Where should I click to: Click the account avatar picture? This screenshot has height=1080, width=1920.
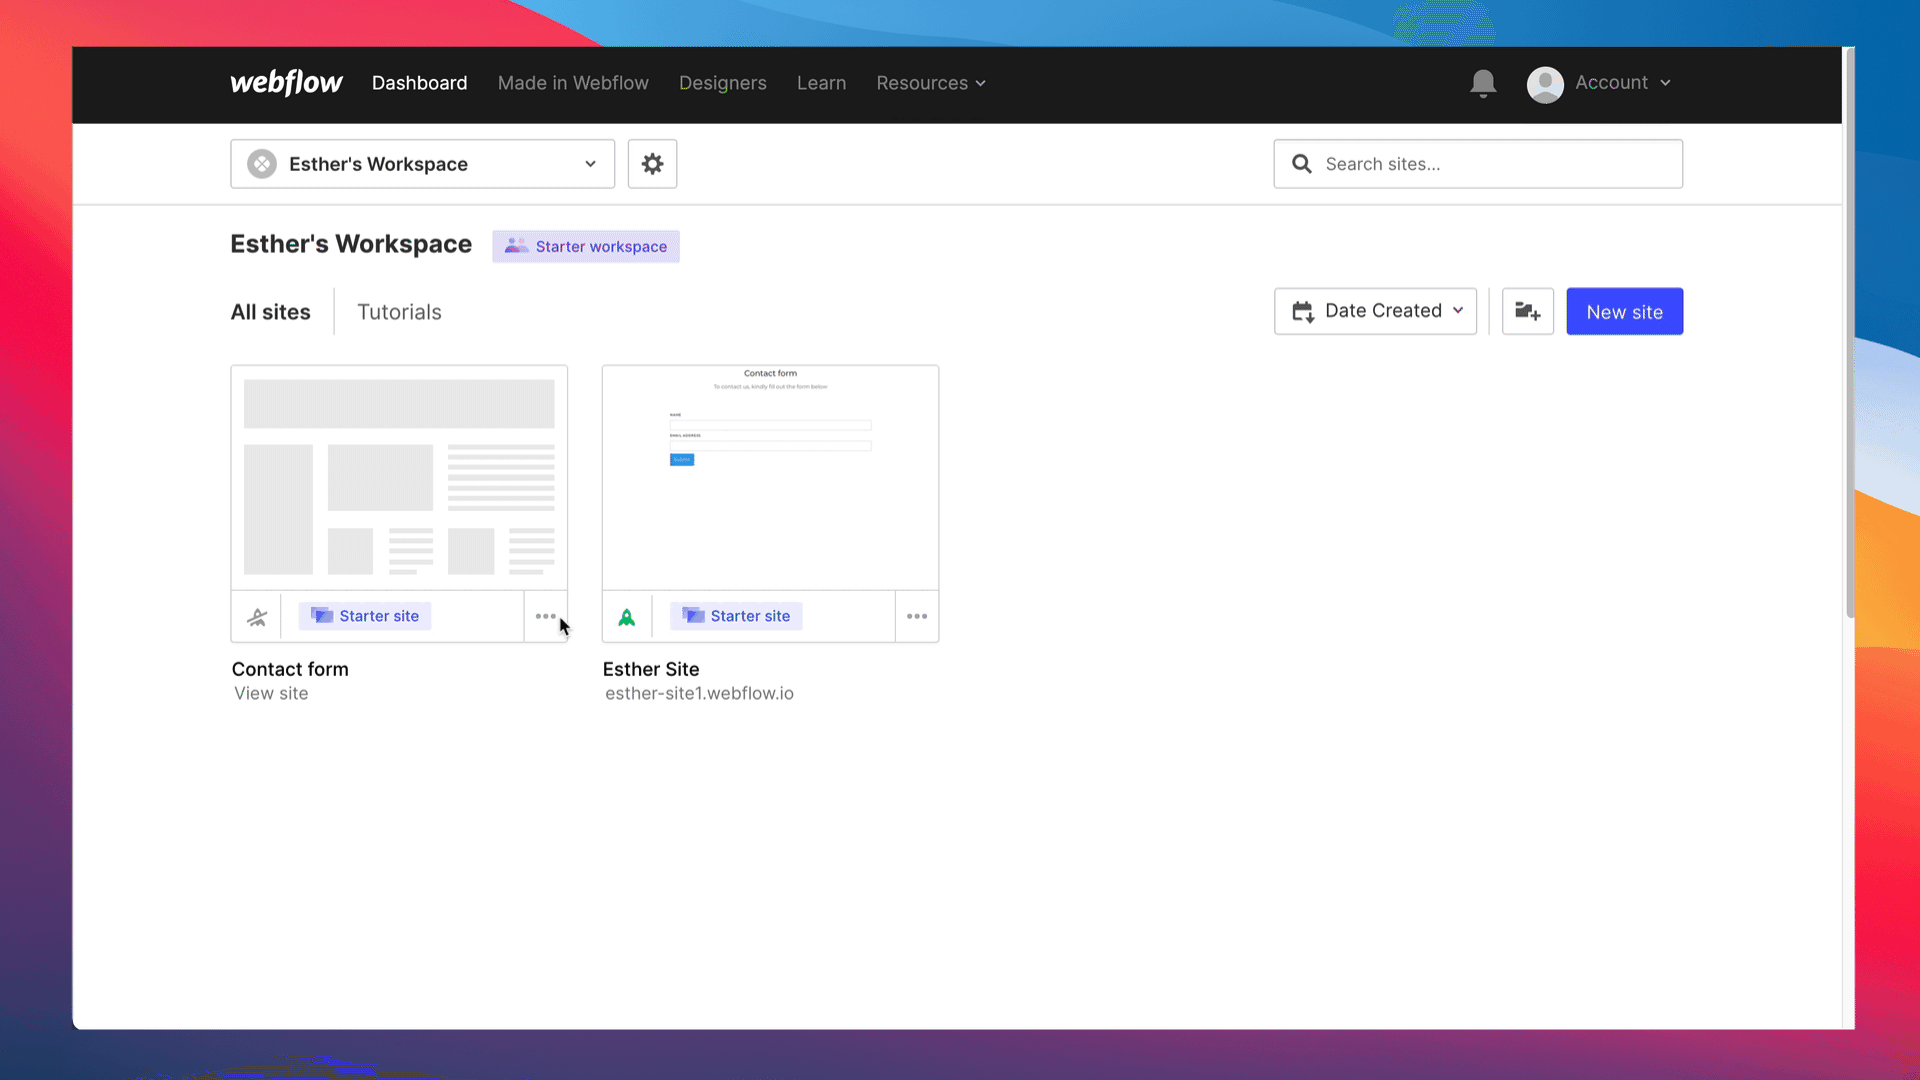coord(1545,84)
